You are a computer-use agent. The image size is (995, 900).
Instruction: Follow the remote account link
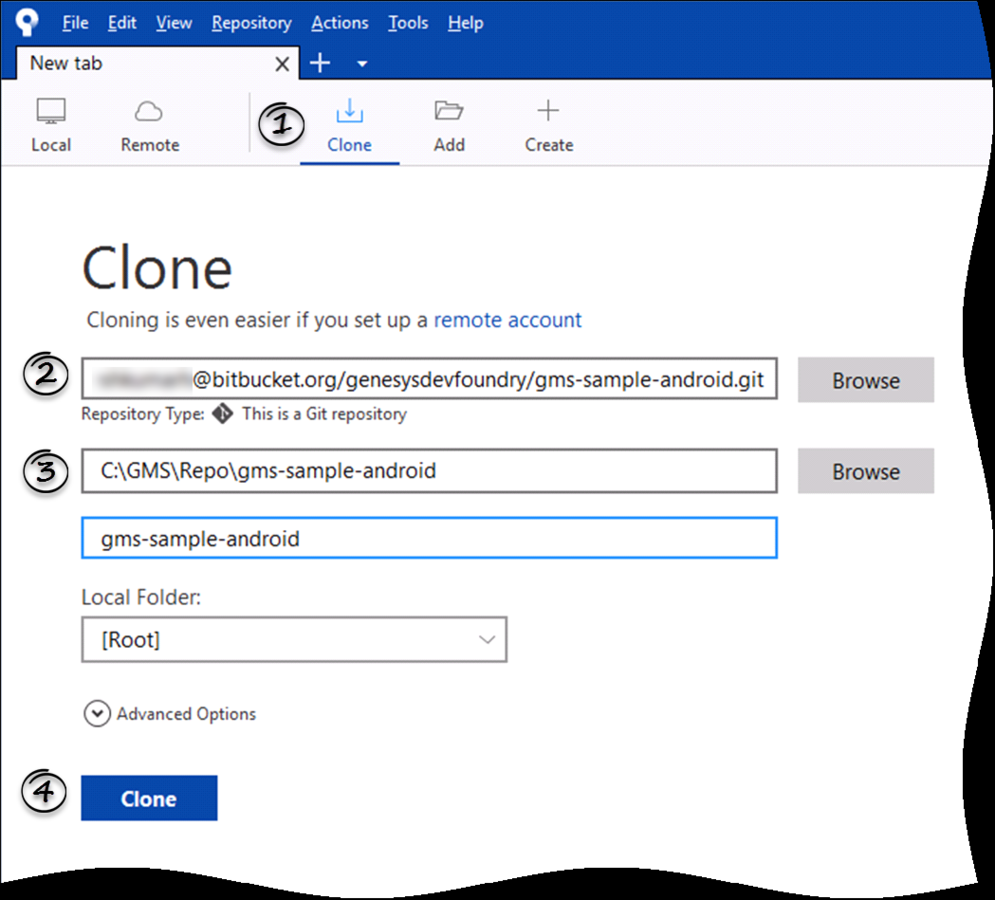click(507, 320)
